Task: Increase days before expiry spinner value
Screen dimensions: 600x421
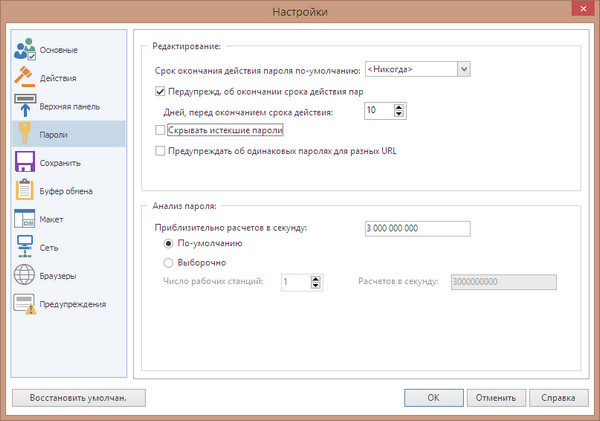Action: (399, 107)
